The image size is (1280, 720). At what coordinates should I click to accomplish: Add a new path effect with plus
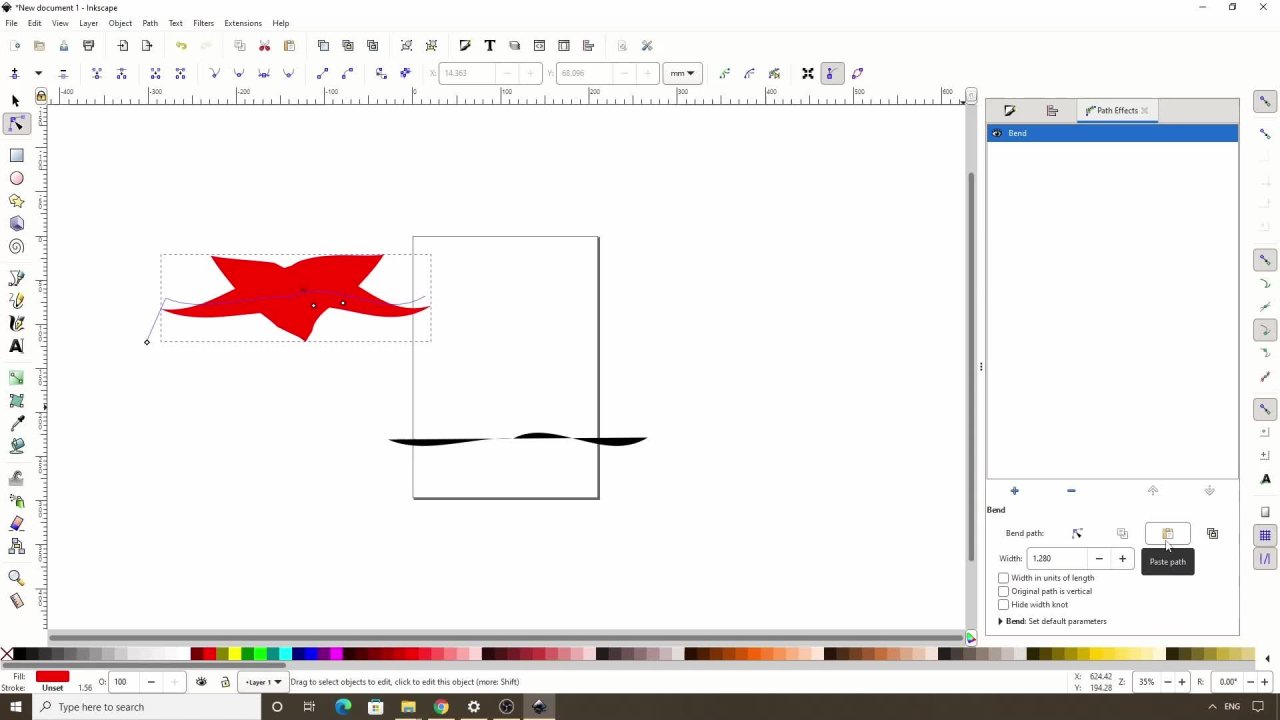[x=1014, y=491]
